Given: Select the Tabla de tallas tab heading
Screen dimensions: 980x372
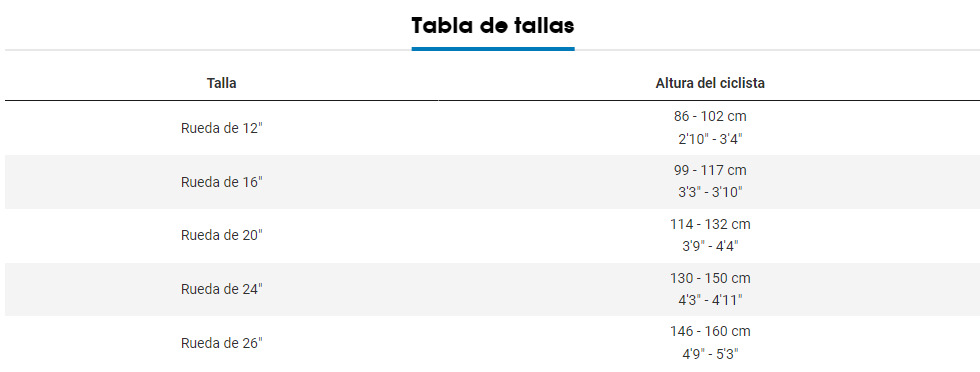Looking at the screenshot, I should (x=492, y=26).
